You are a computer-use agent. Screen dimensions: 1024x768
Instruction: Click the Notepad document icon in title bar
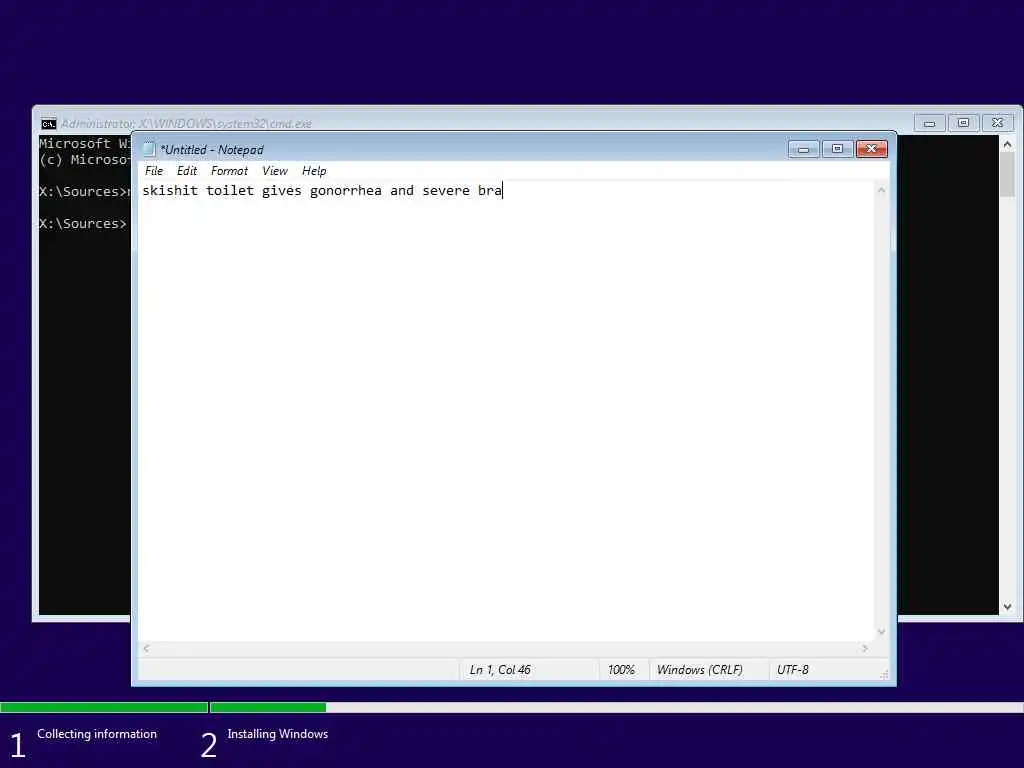[x=149, y=150]
